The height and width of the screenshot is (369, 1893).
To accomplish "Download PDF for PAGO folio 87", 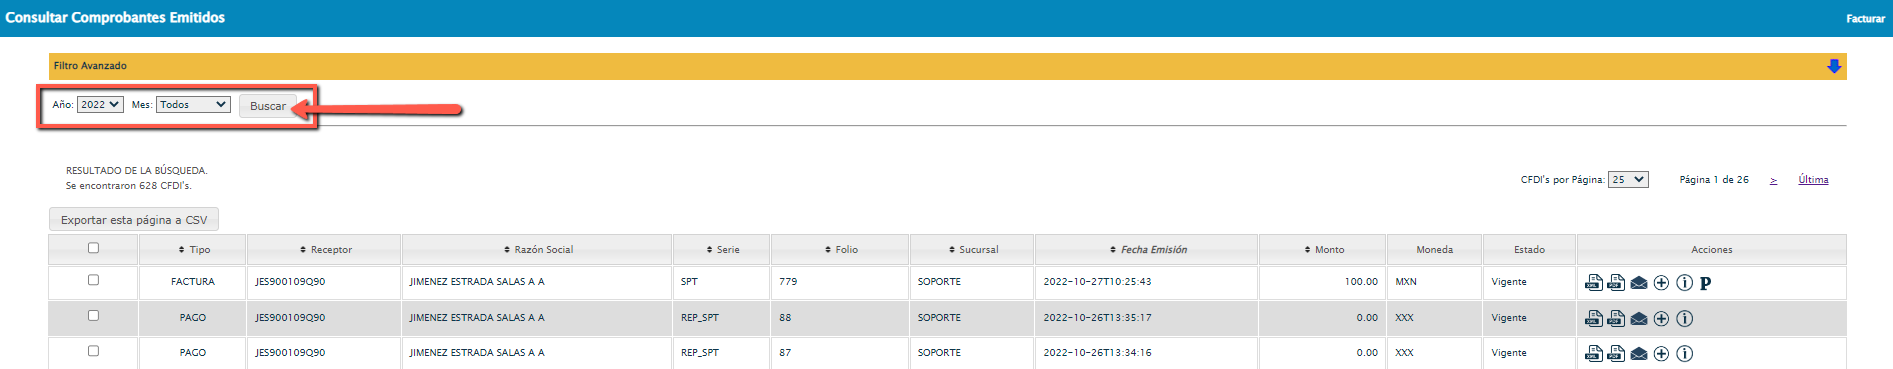I will click(1616, 353).
